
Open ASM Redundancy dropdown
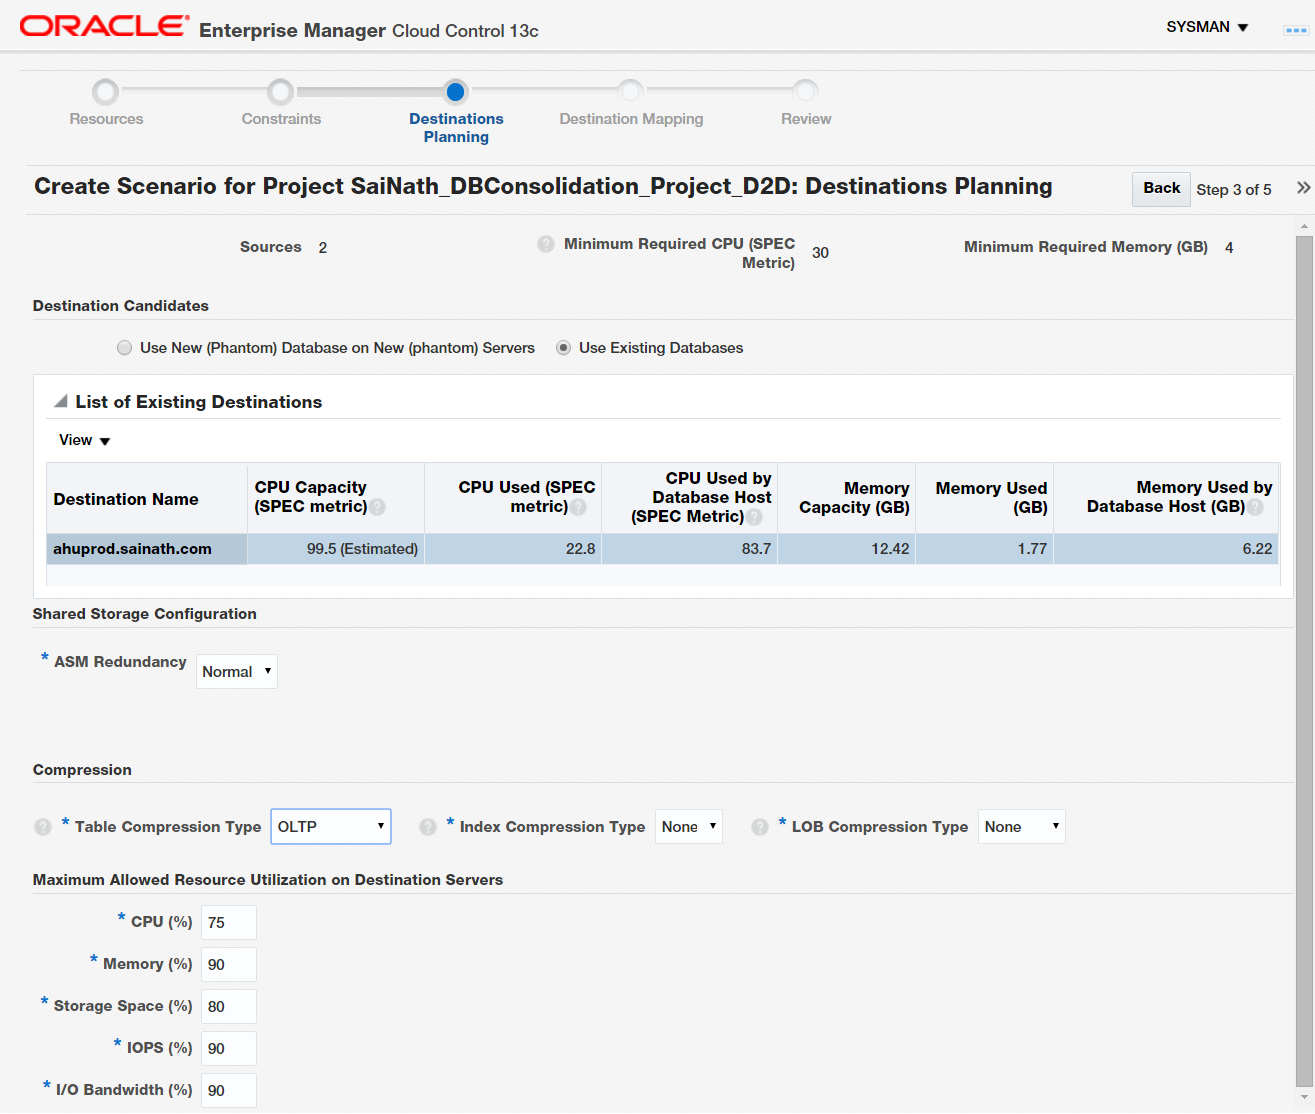(237, 672)
